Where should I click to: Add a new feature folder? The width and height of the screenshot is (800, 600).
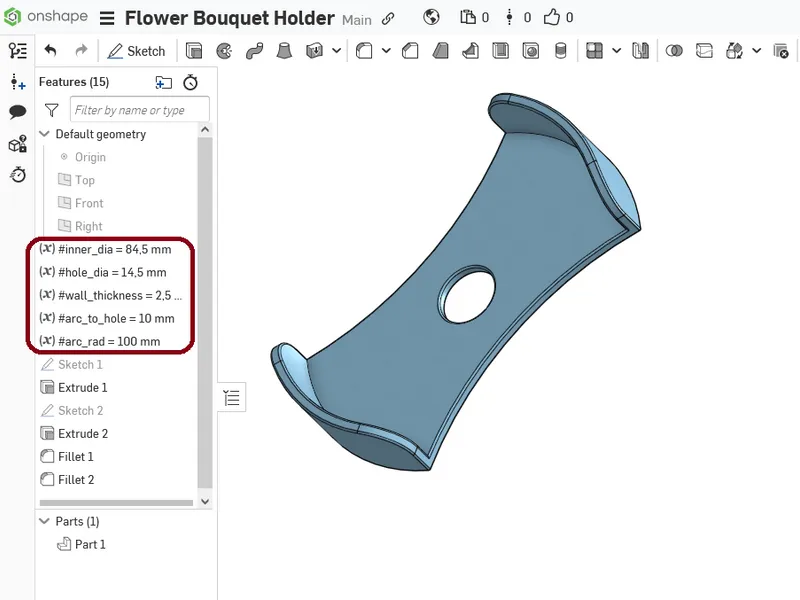point(163,82)
